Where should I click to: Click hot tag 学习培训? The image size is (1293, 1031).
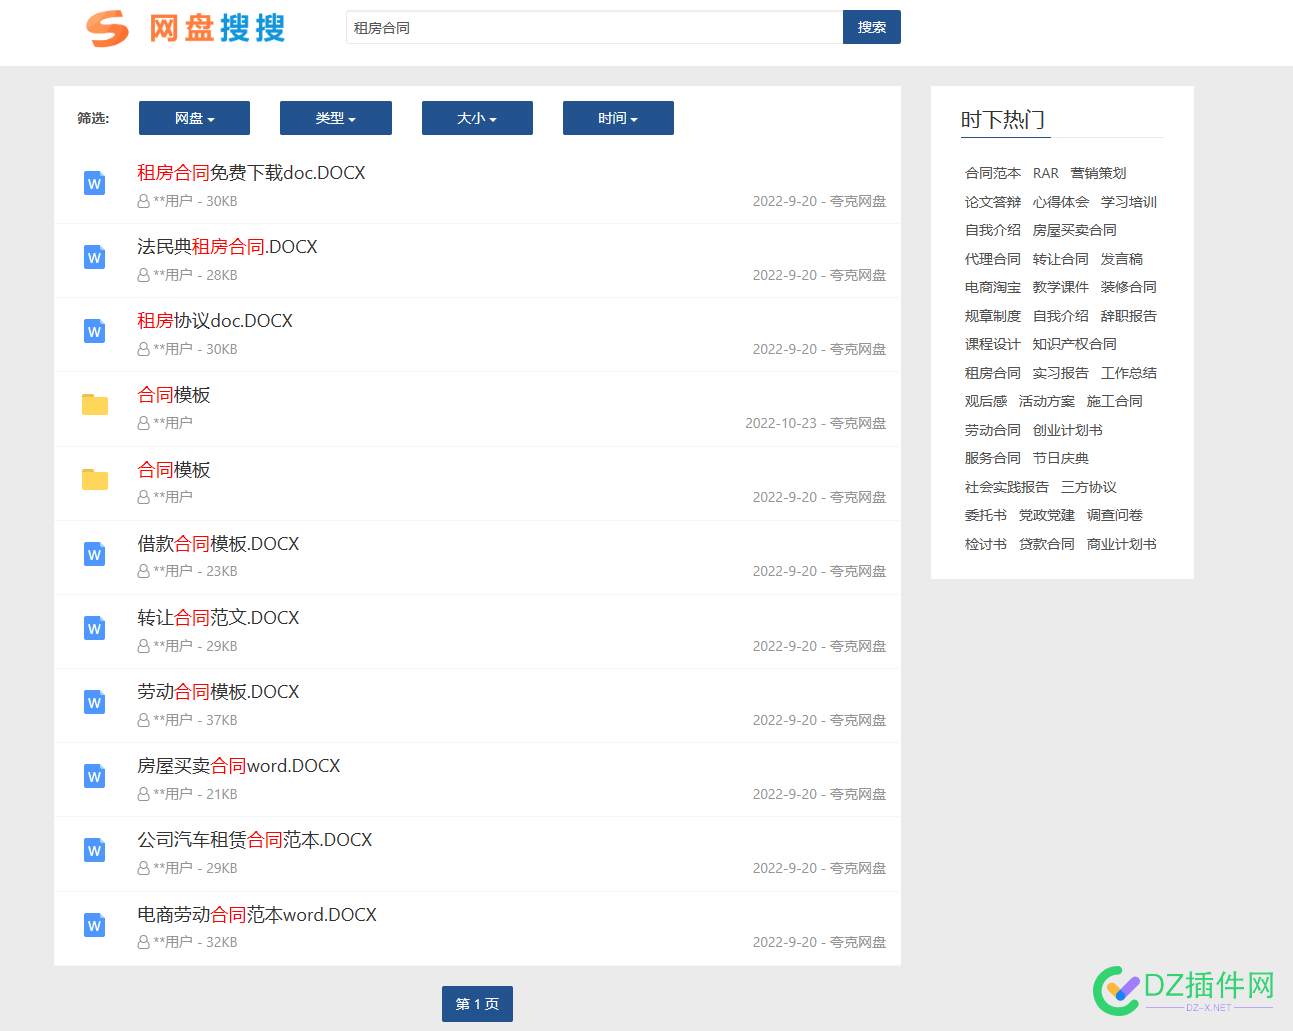(x=1129, y=202)
